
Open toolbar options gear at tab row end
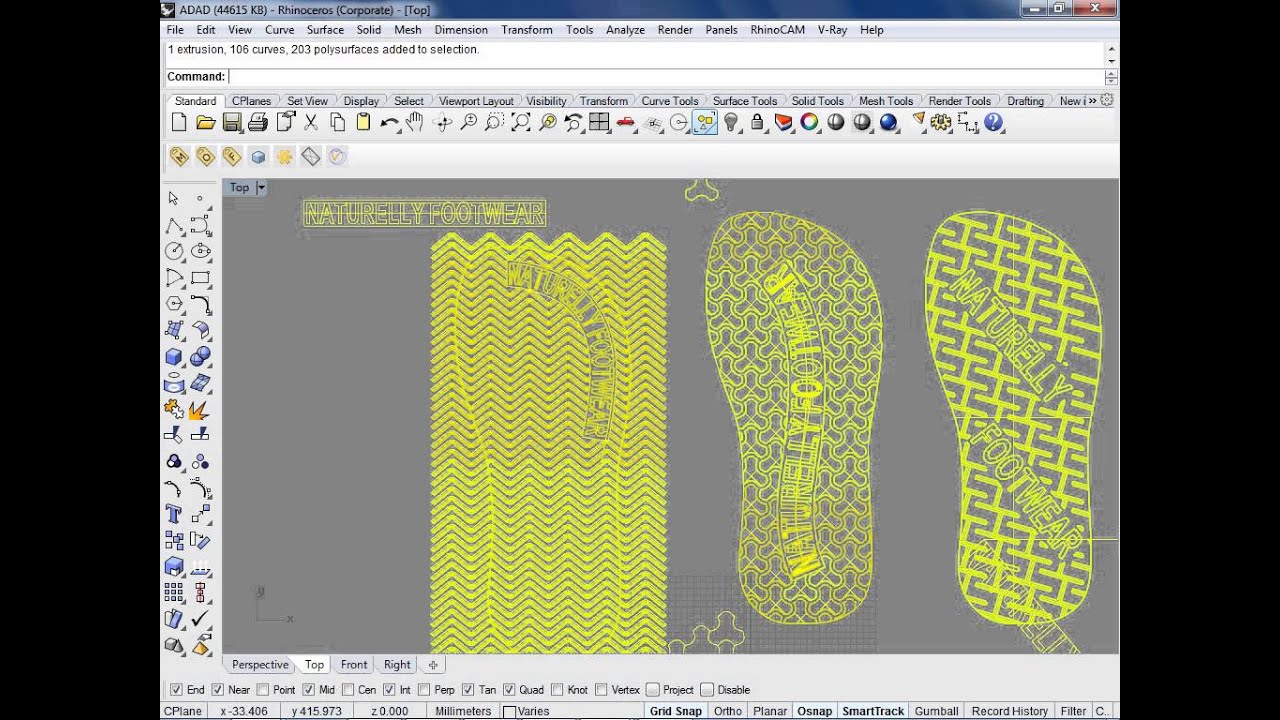click(x=1107, y=101)
